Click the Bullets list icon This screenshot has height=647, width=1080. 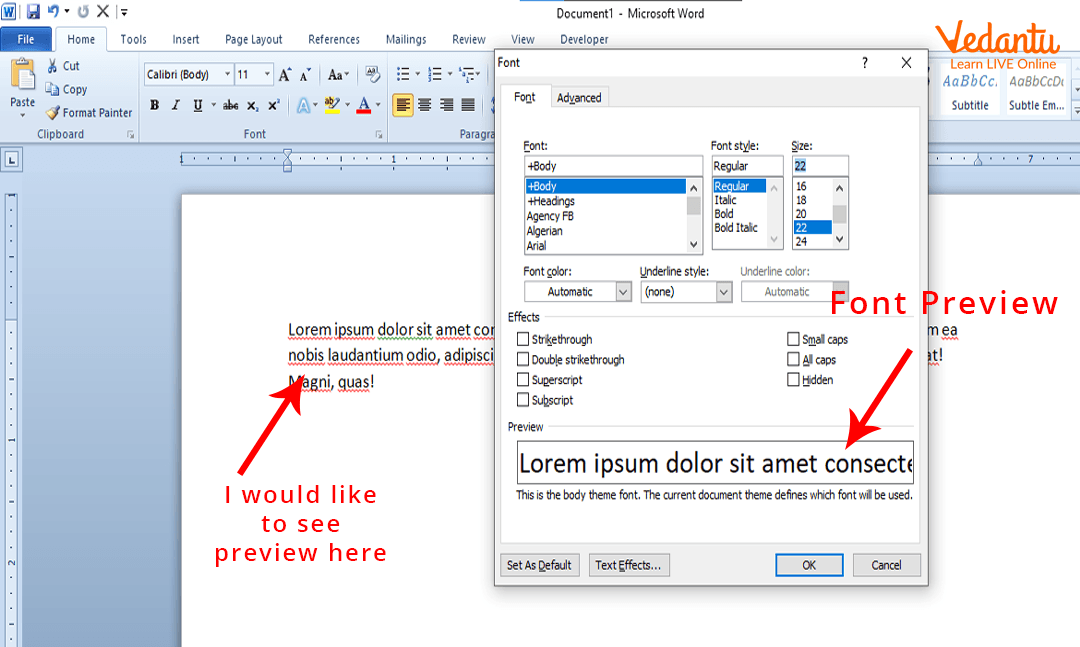pyautogui.click(x=403, y=75)
